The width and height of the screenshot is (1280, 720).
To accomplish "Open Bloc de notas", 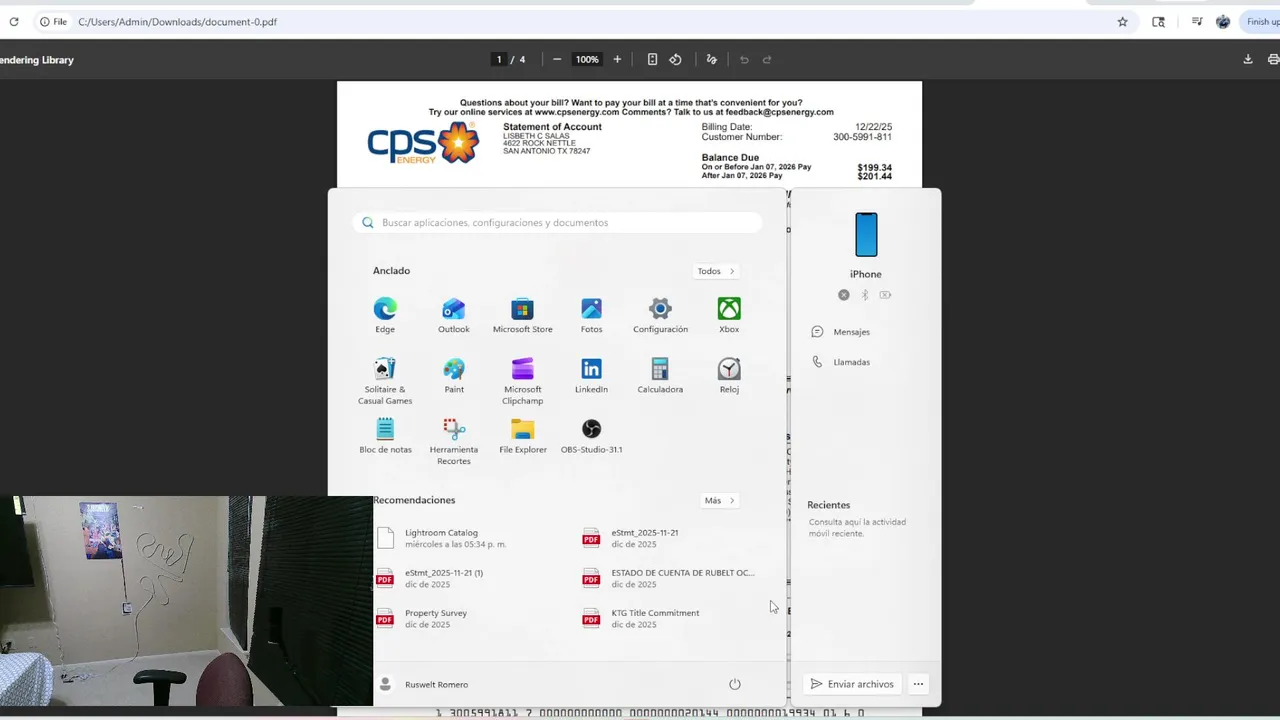I will (x=385, y=435).
